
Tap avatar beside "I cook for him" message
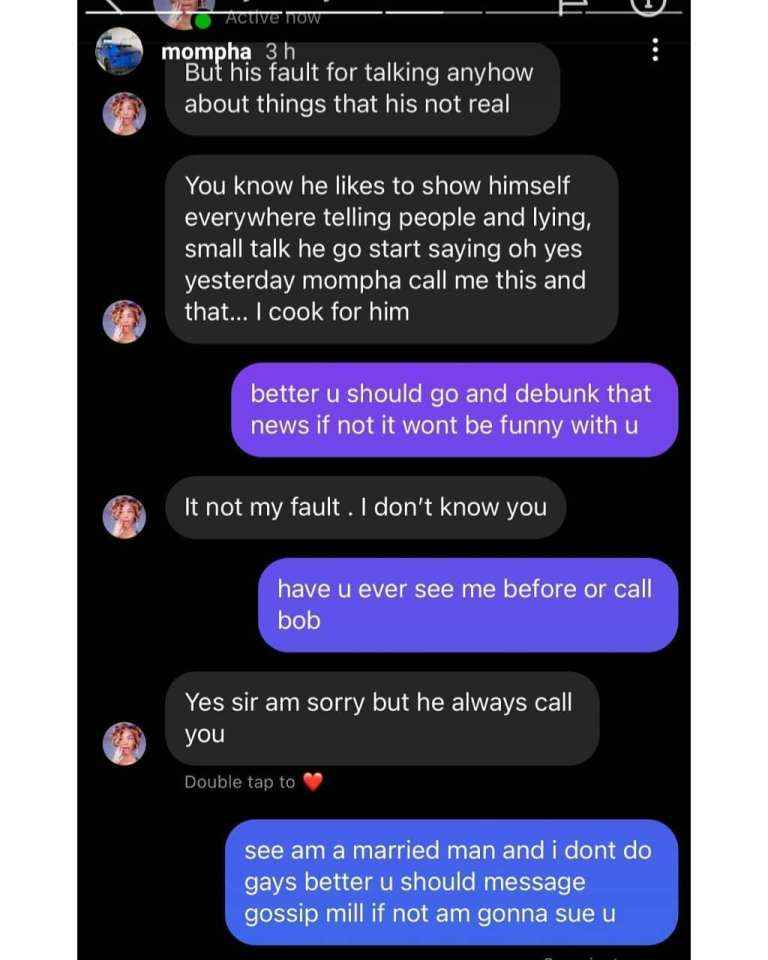(124, 321)
